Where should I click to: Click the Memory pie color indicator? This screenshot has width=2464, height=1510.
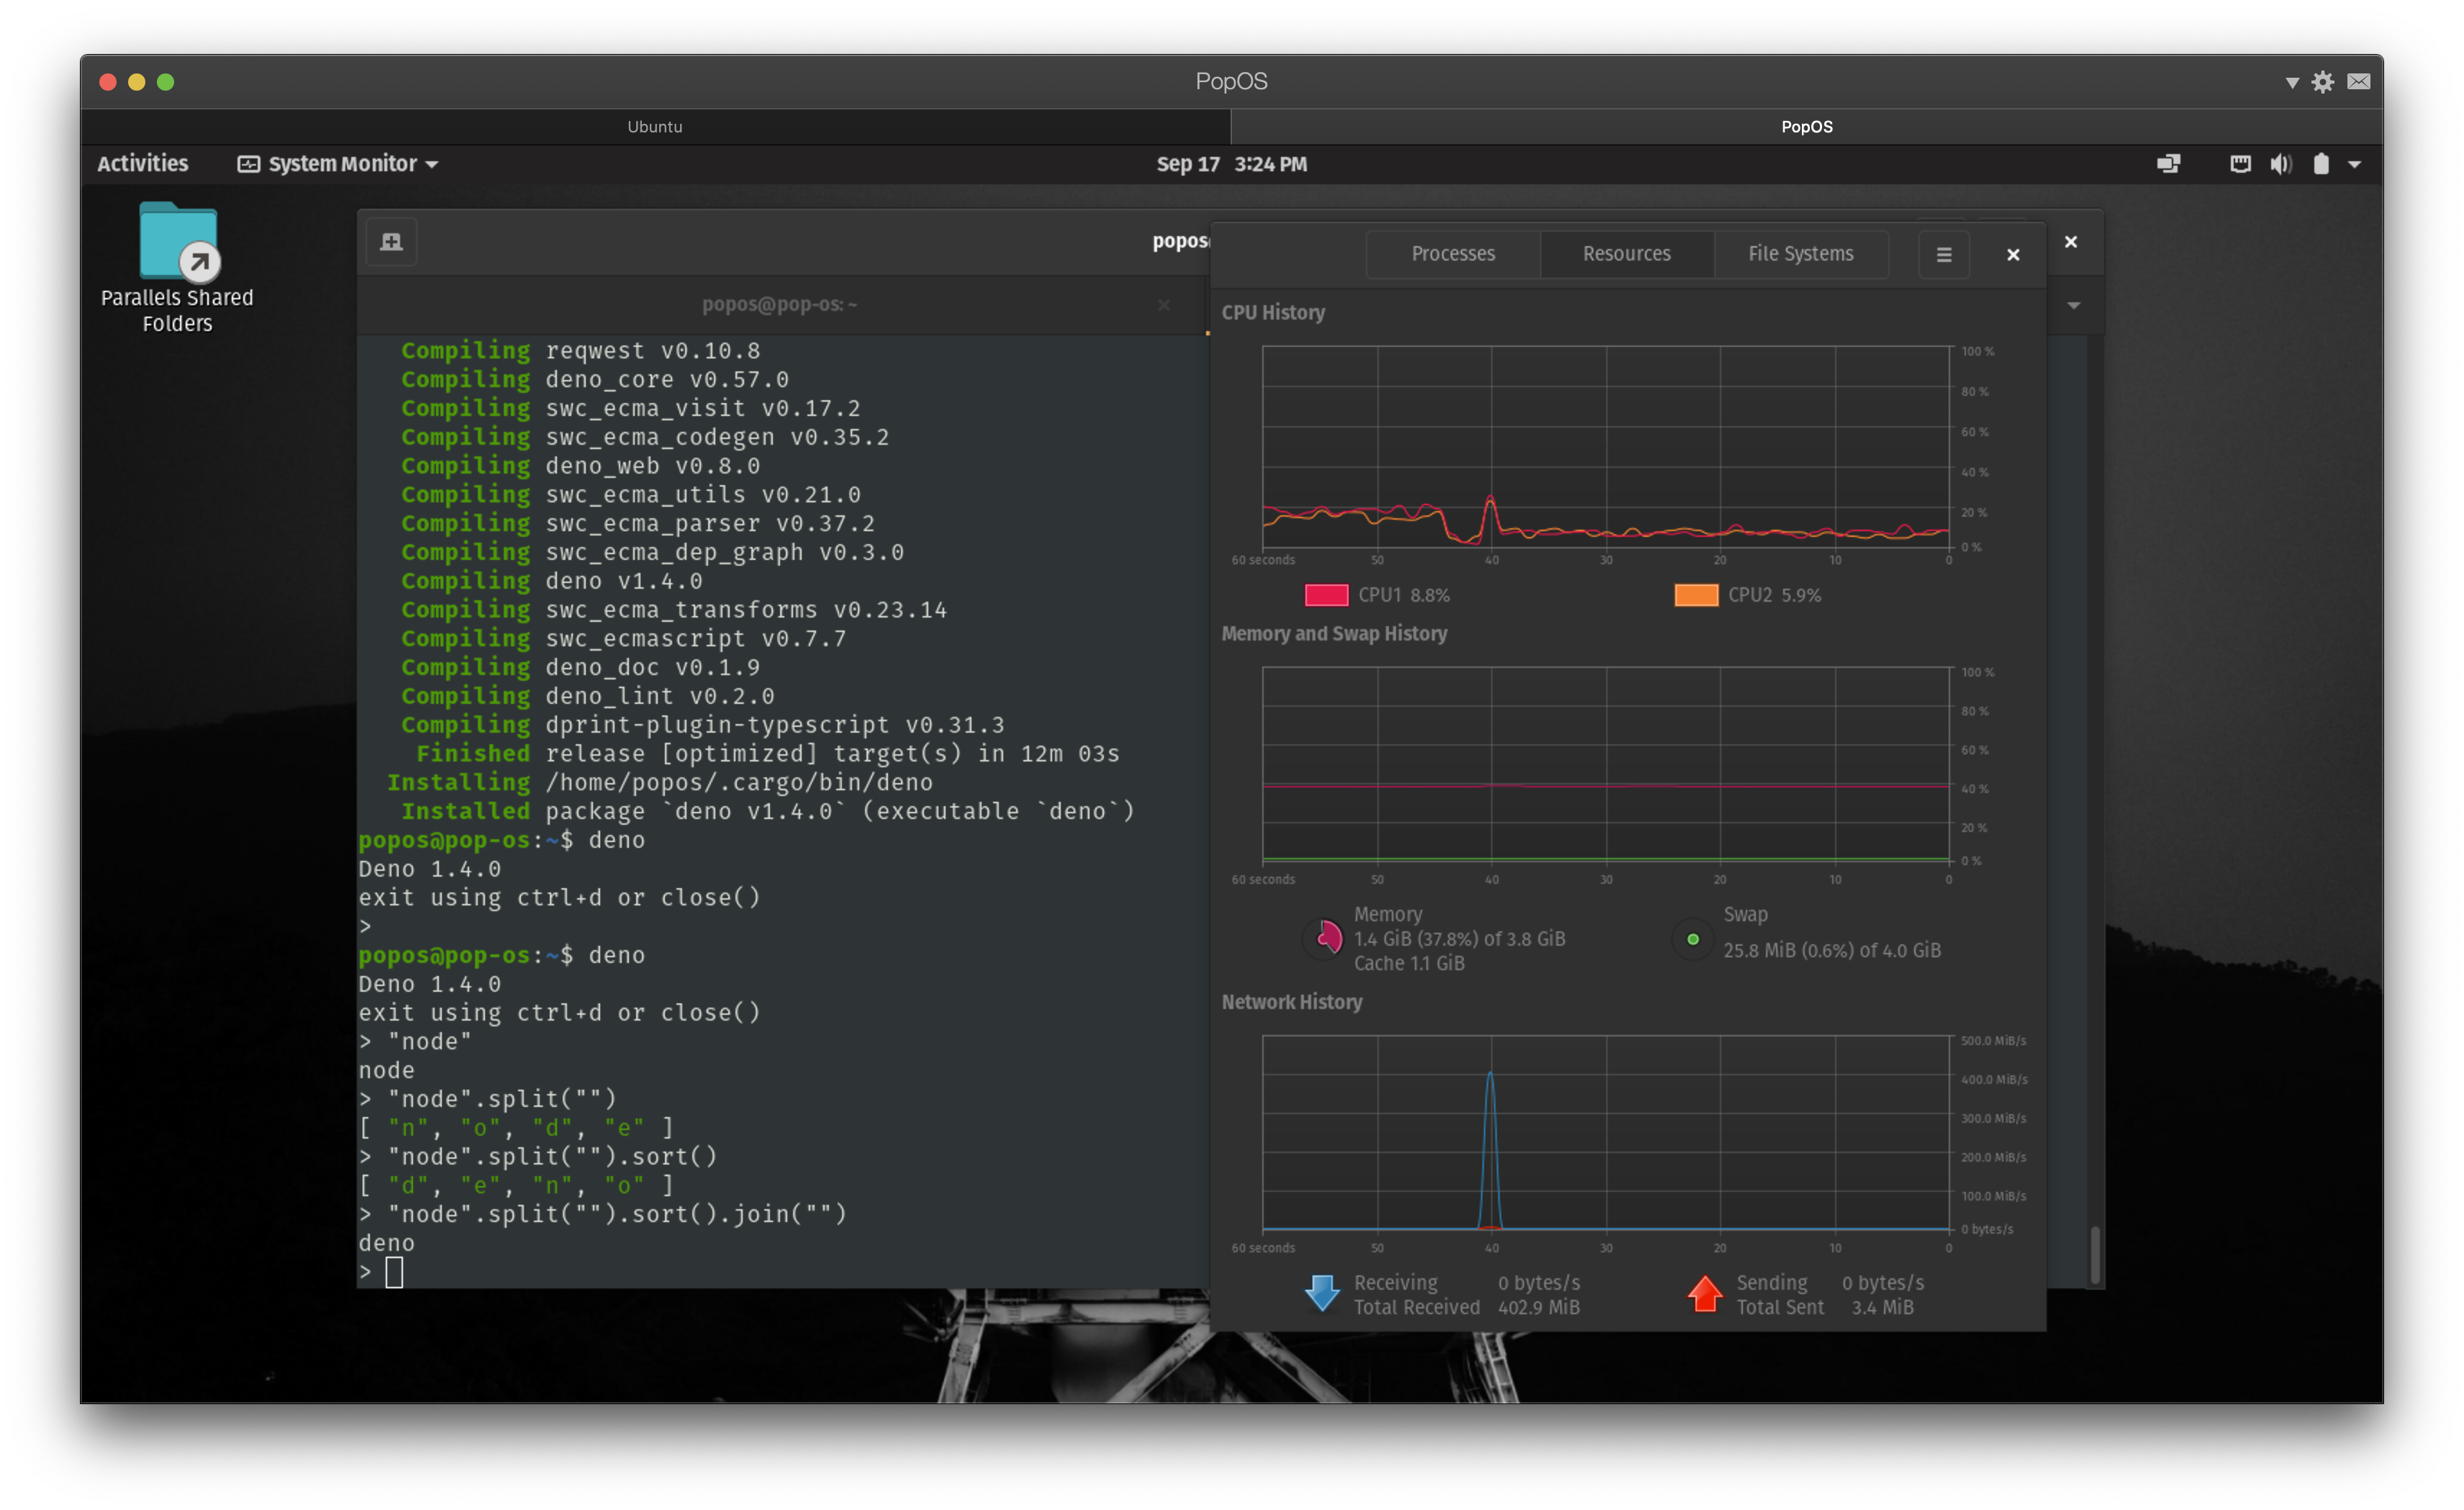click(1324, 939)
